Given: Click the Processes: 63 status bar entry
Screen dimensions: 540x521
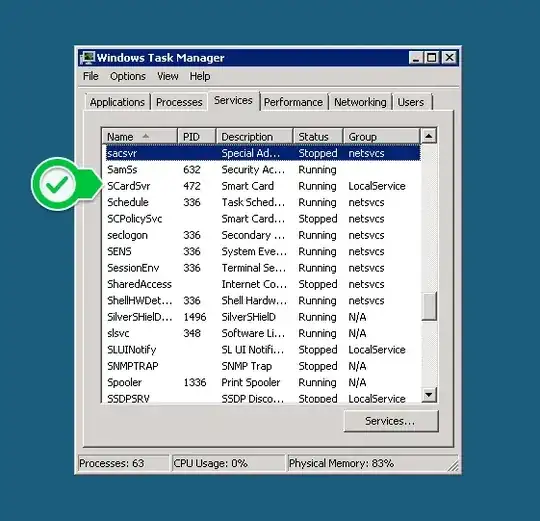Looking at the screenshot, I should coord(123,463).
